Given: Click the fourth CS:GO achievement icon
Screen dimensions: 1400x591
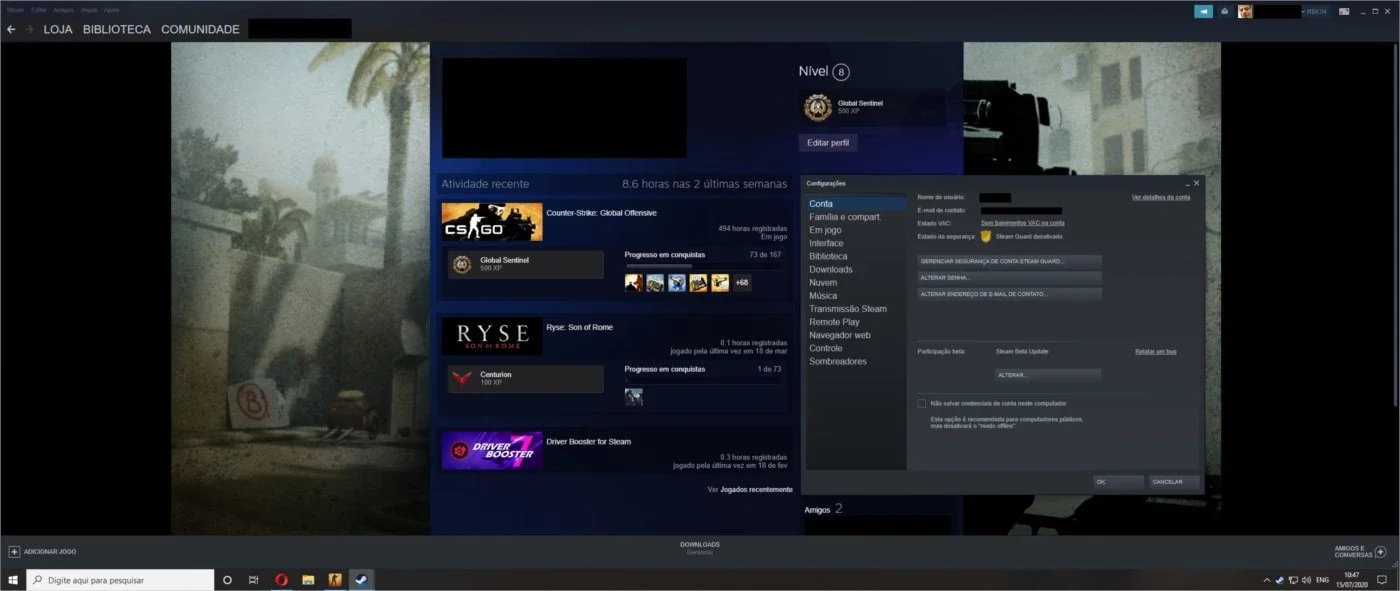Looking at the screenshot, I should (698, 283).
